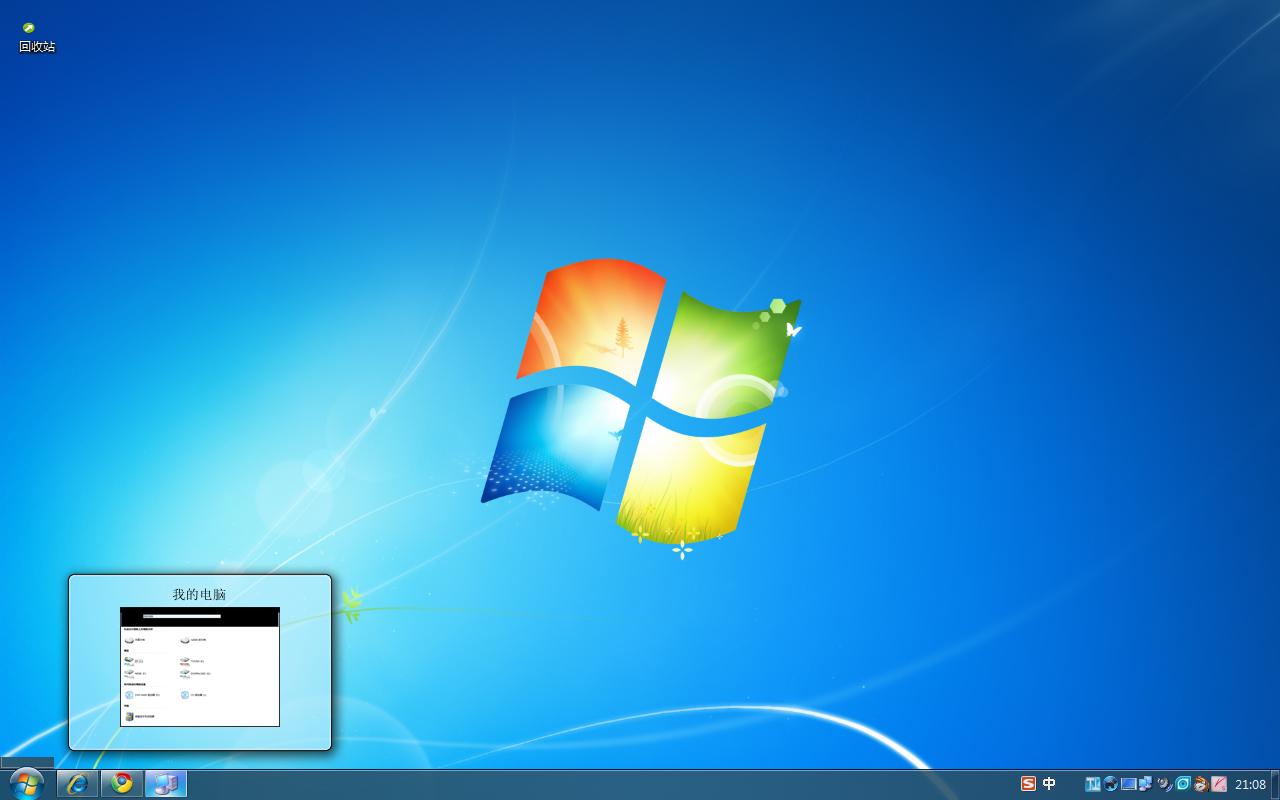This screenshot has width=1280, height=800.
Task: Click the teal circular tray icon
Action: [1183, 784]
